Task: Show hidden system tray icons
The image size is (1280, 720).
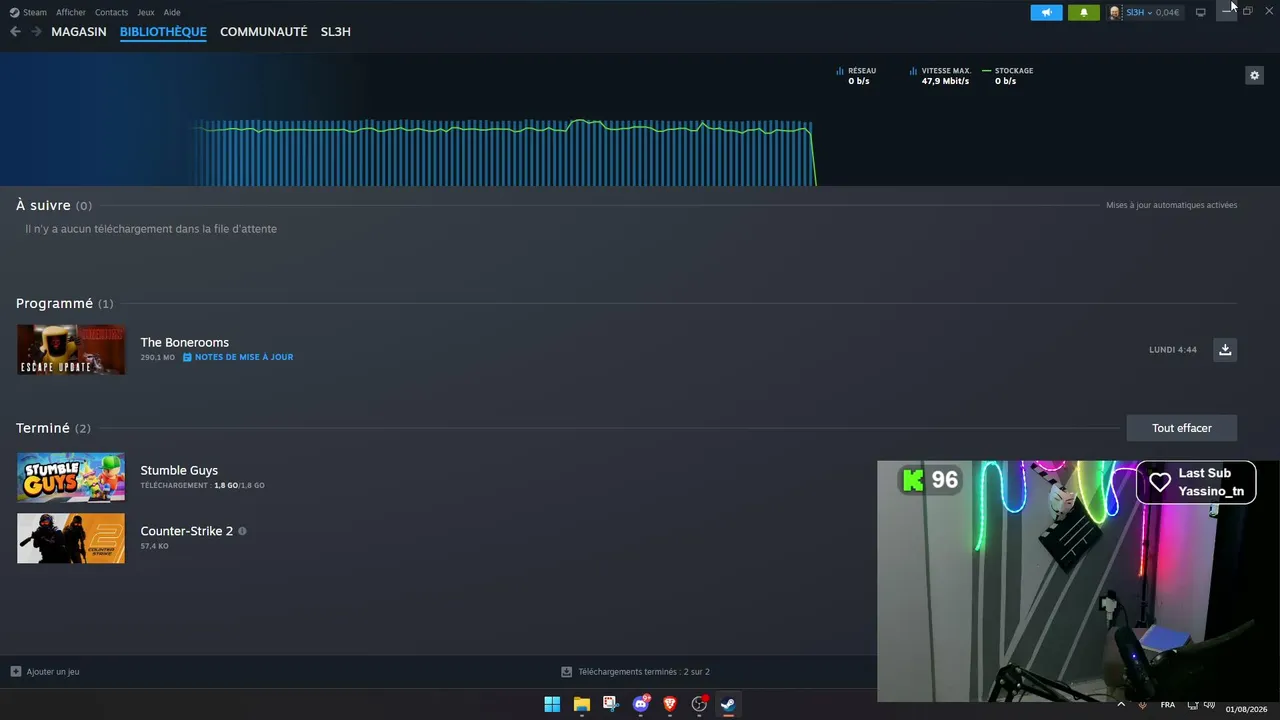Action: [x=1121, y=705]
